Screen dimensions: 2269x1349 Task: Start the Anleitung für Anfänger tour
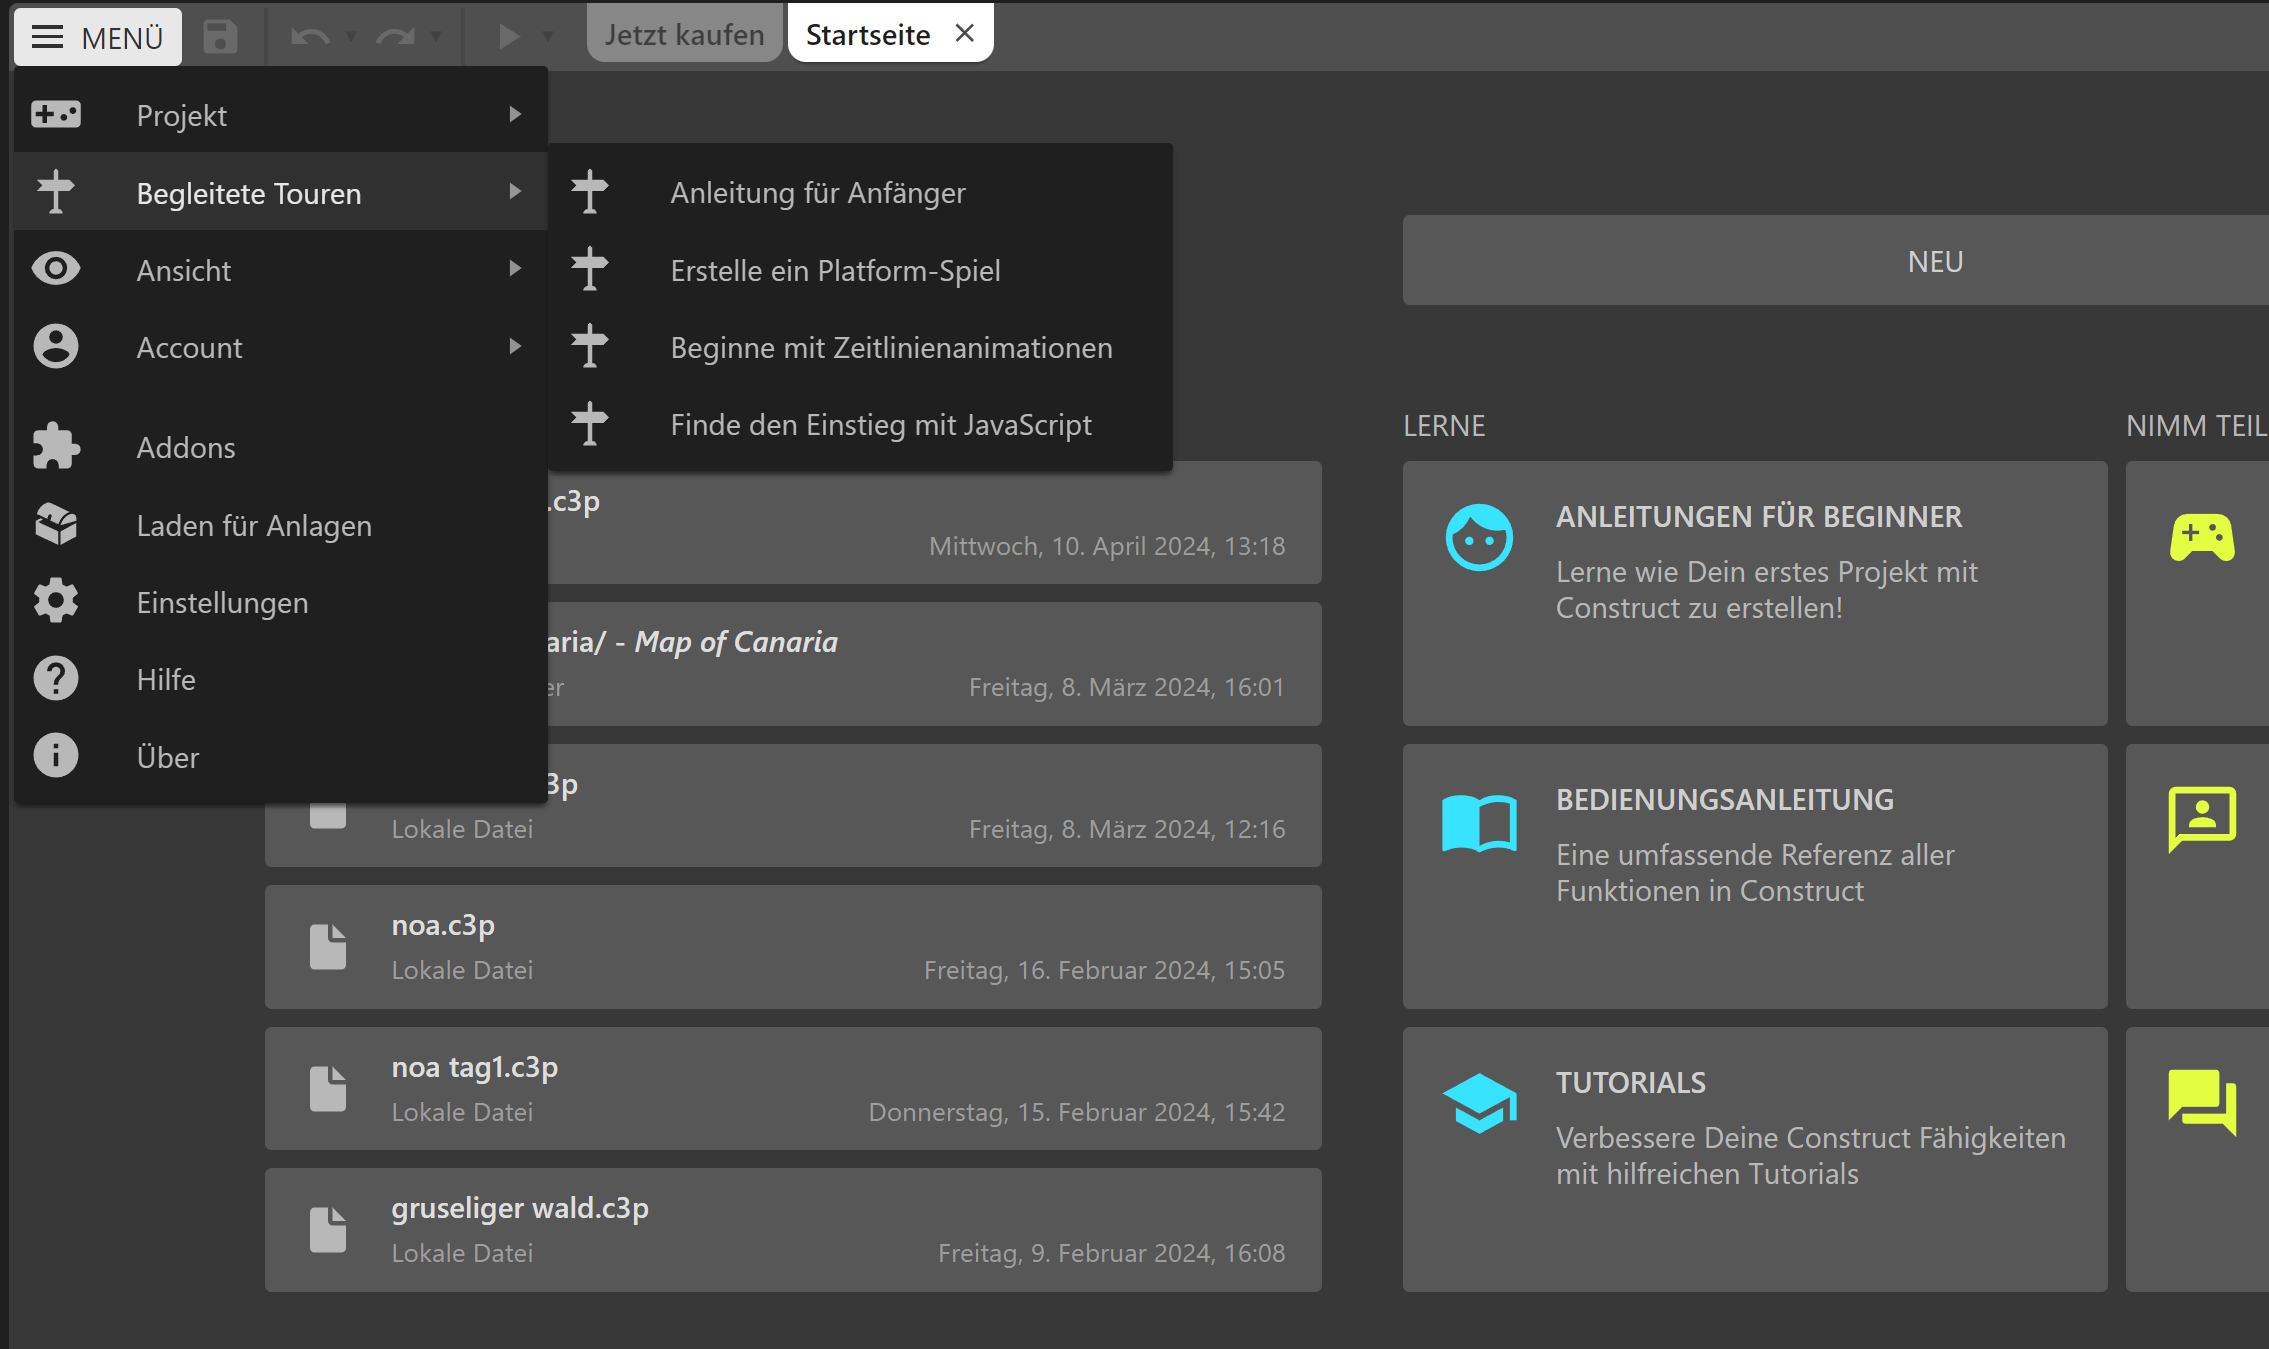(860, 192)
